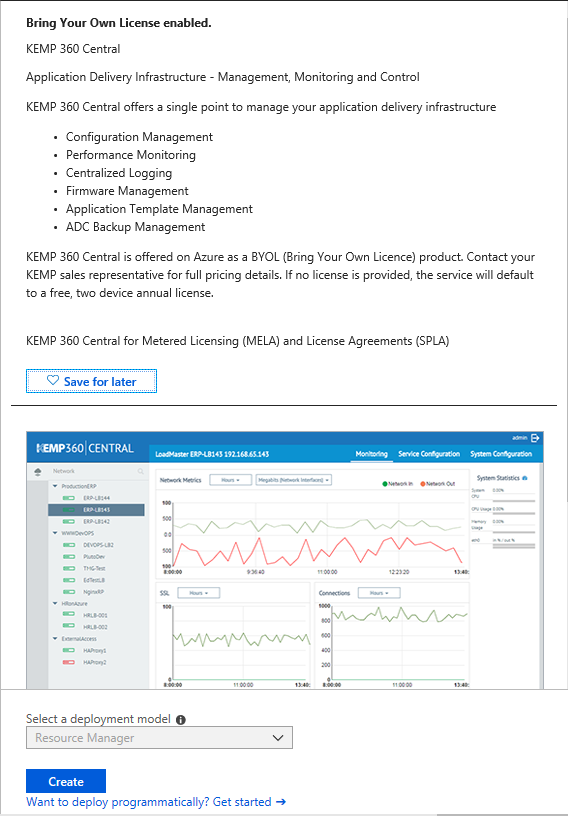This screenshot has height=816, width=568.
Task: Click the KEMP360 CENTRAL logo in preview
Action: 85,448
